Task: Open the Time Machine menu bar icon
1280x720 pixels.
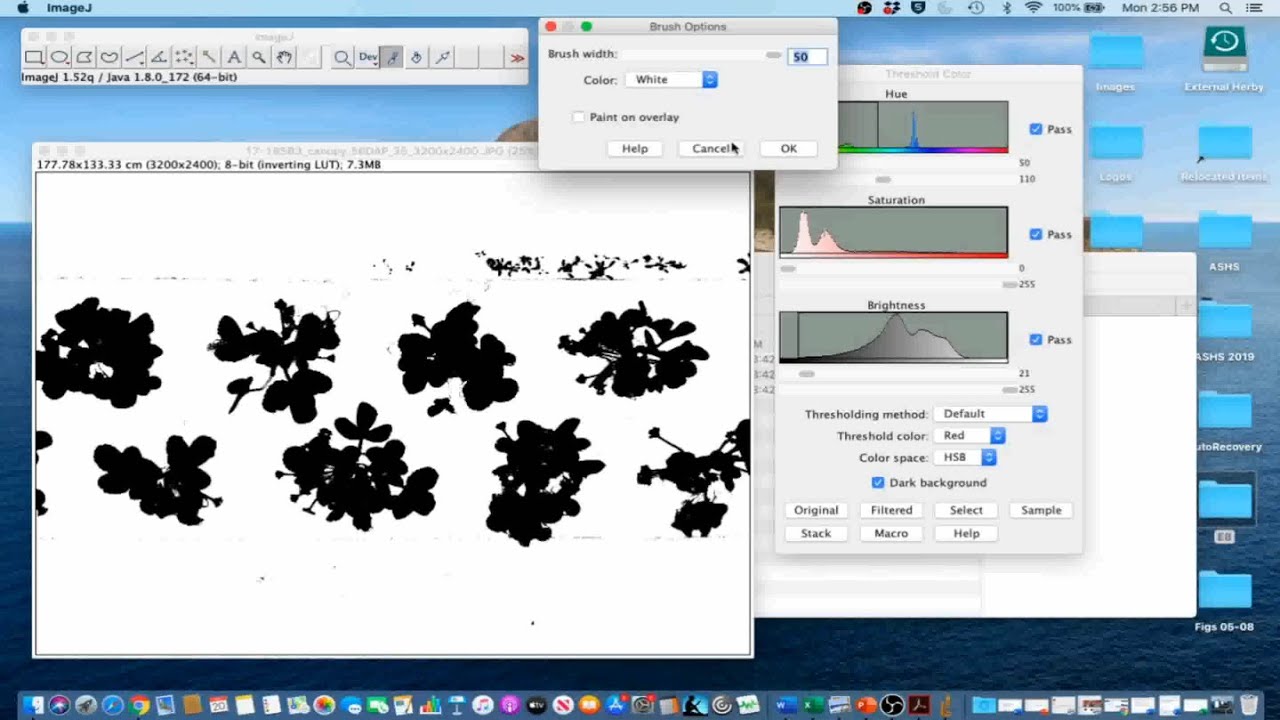Action: click(976, 8)
